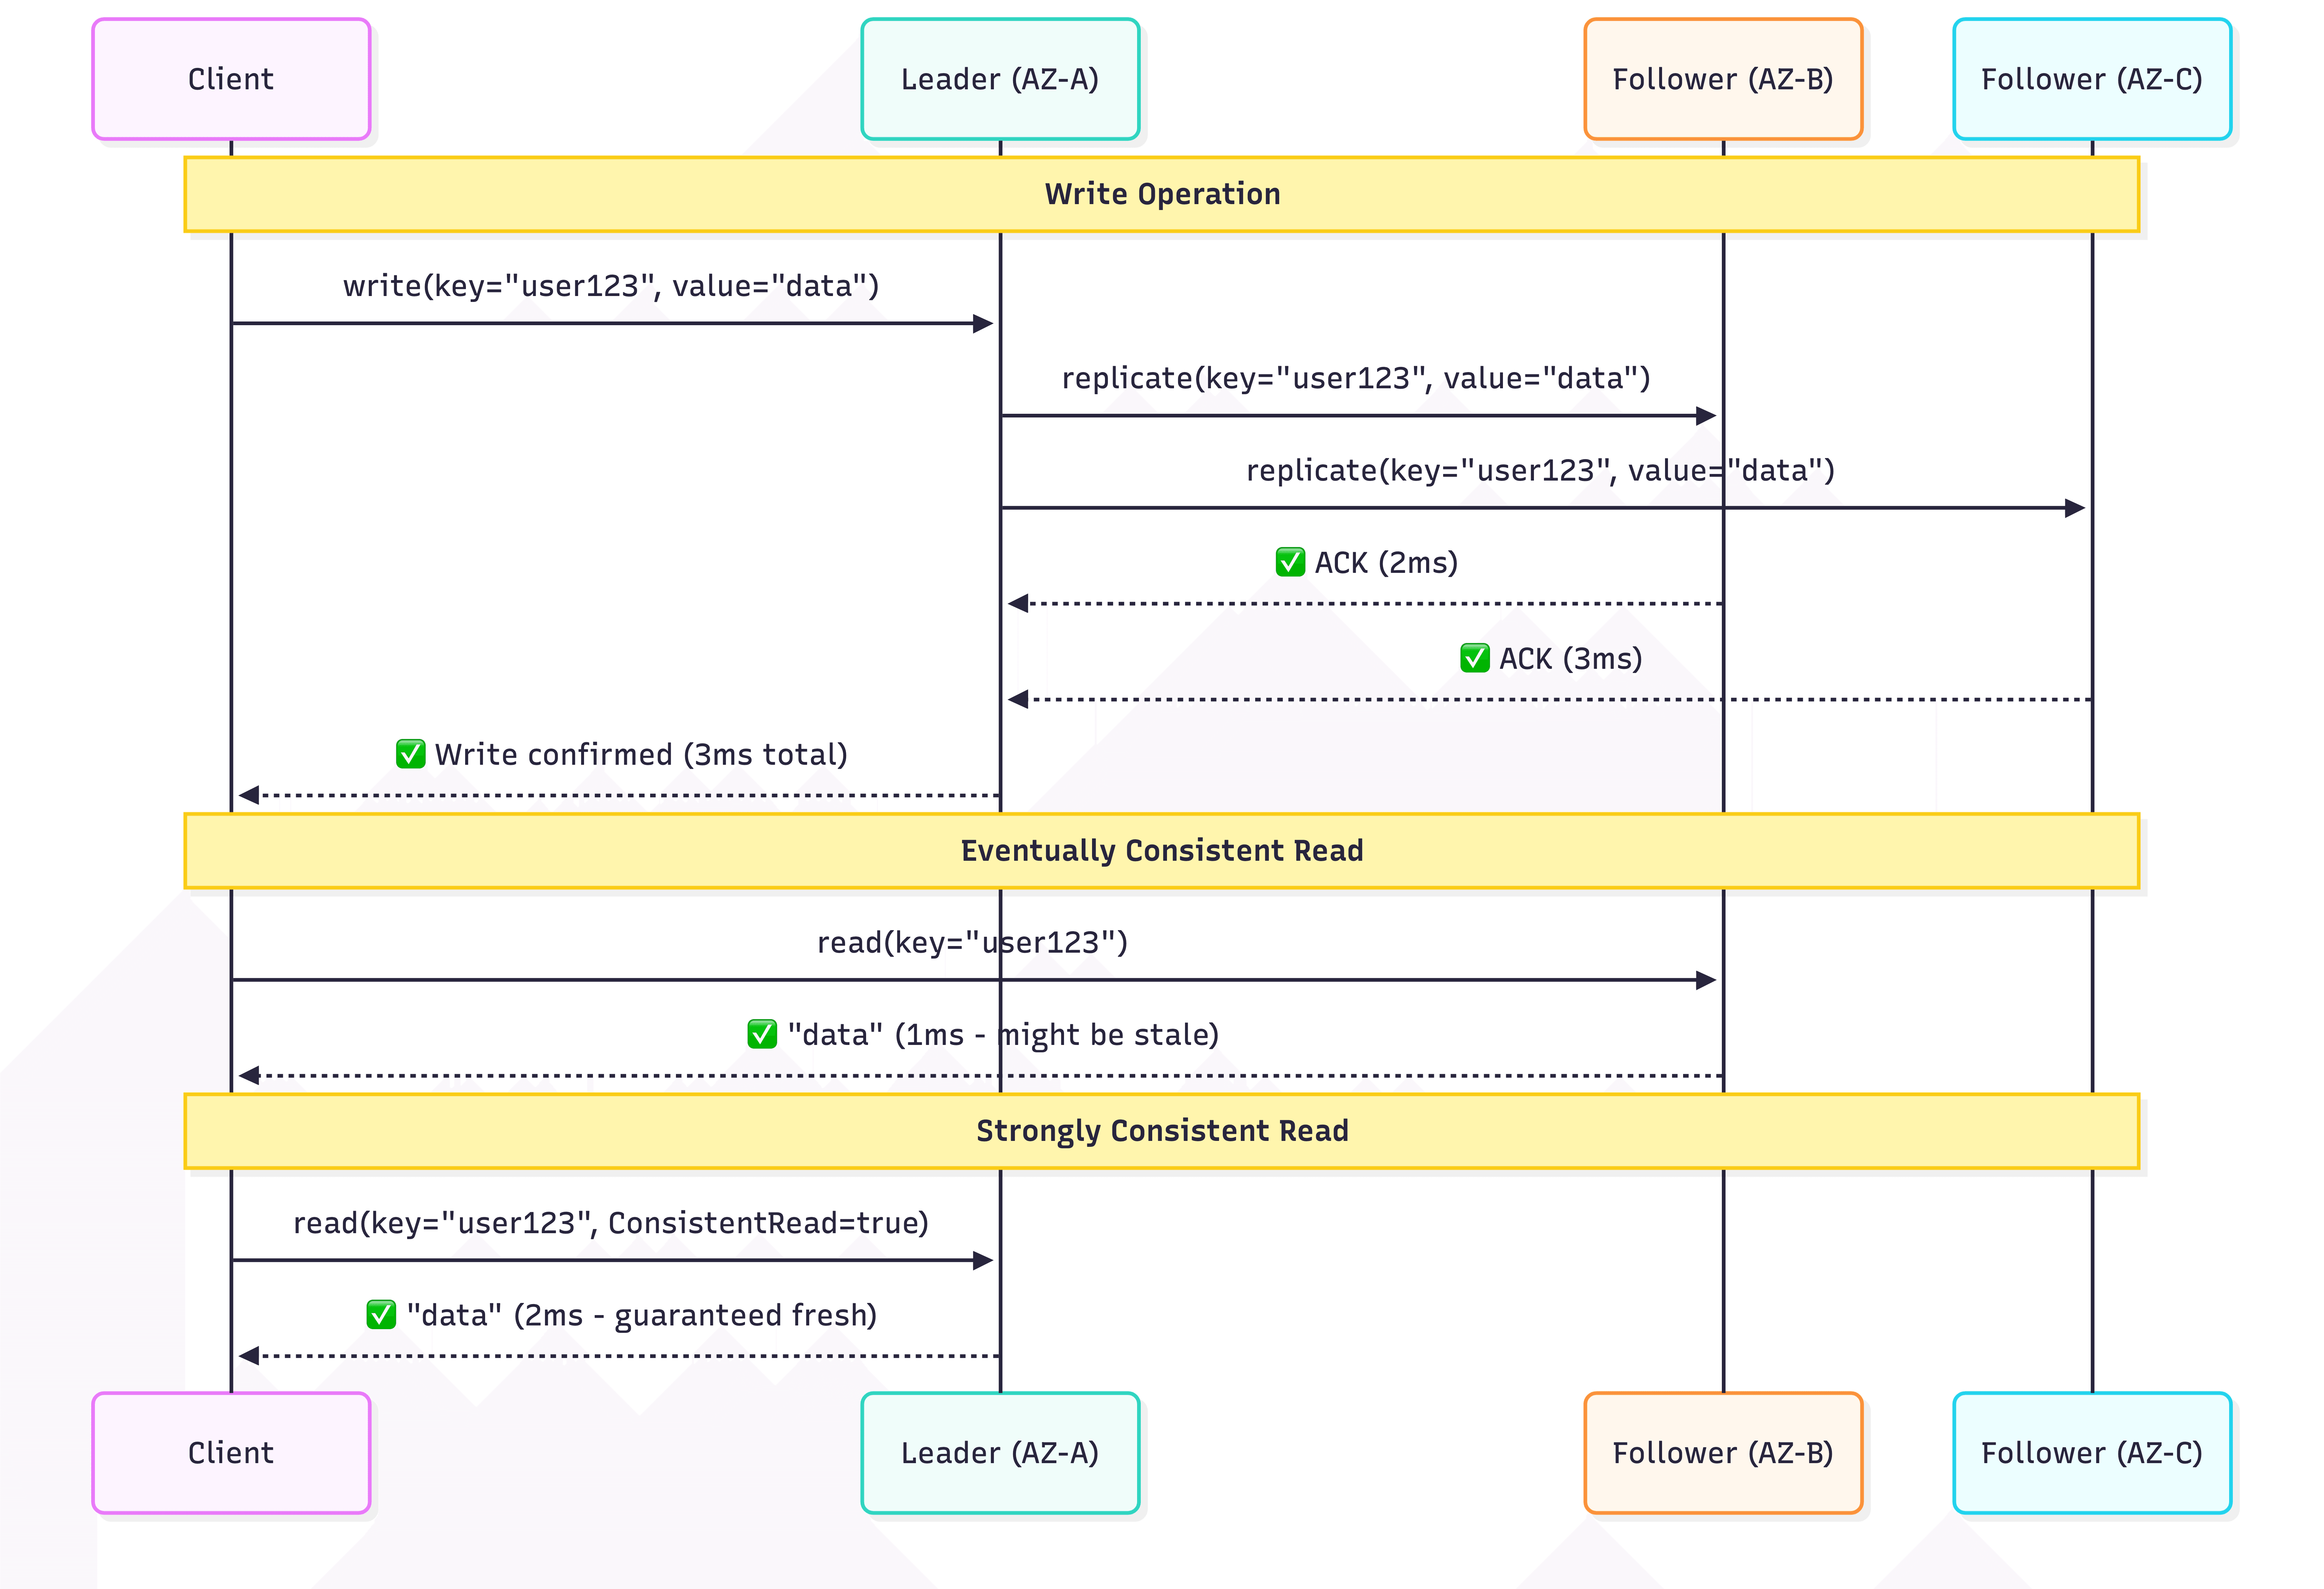Click the green checkmark beside might be stale

[762, 1034]
